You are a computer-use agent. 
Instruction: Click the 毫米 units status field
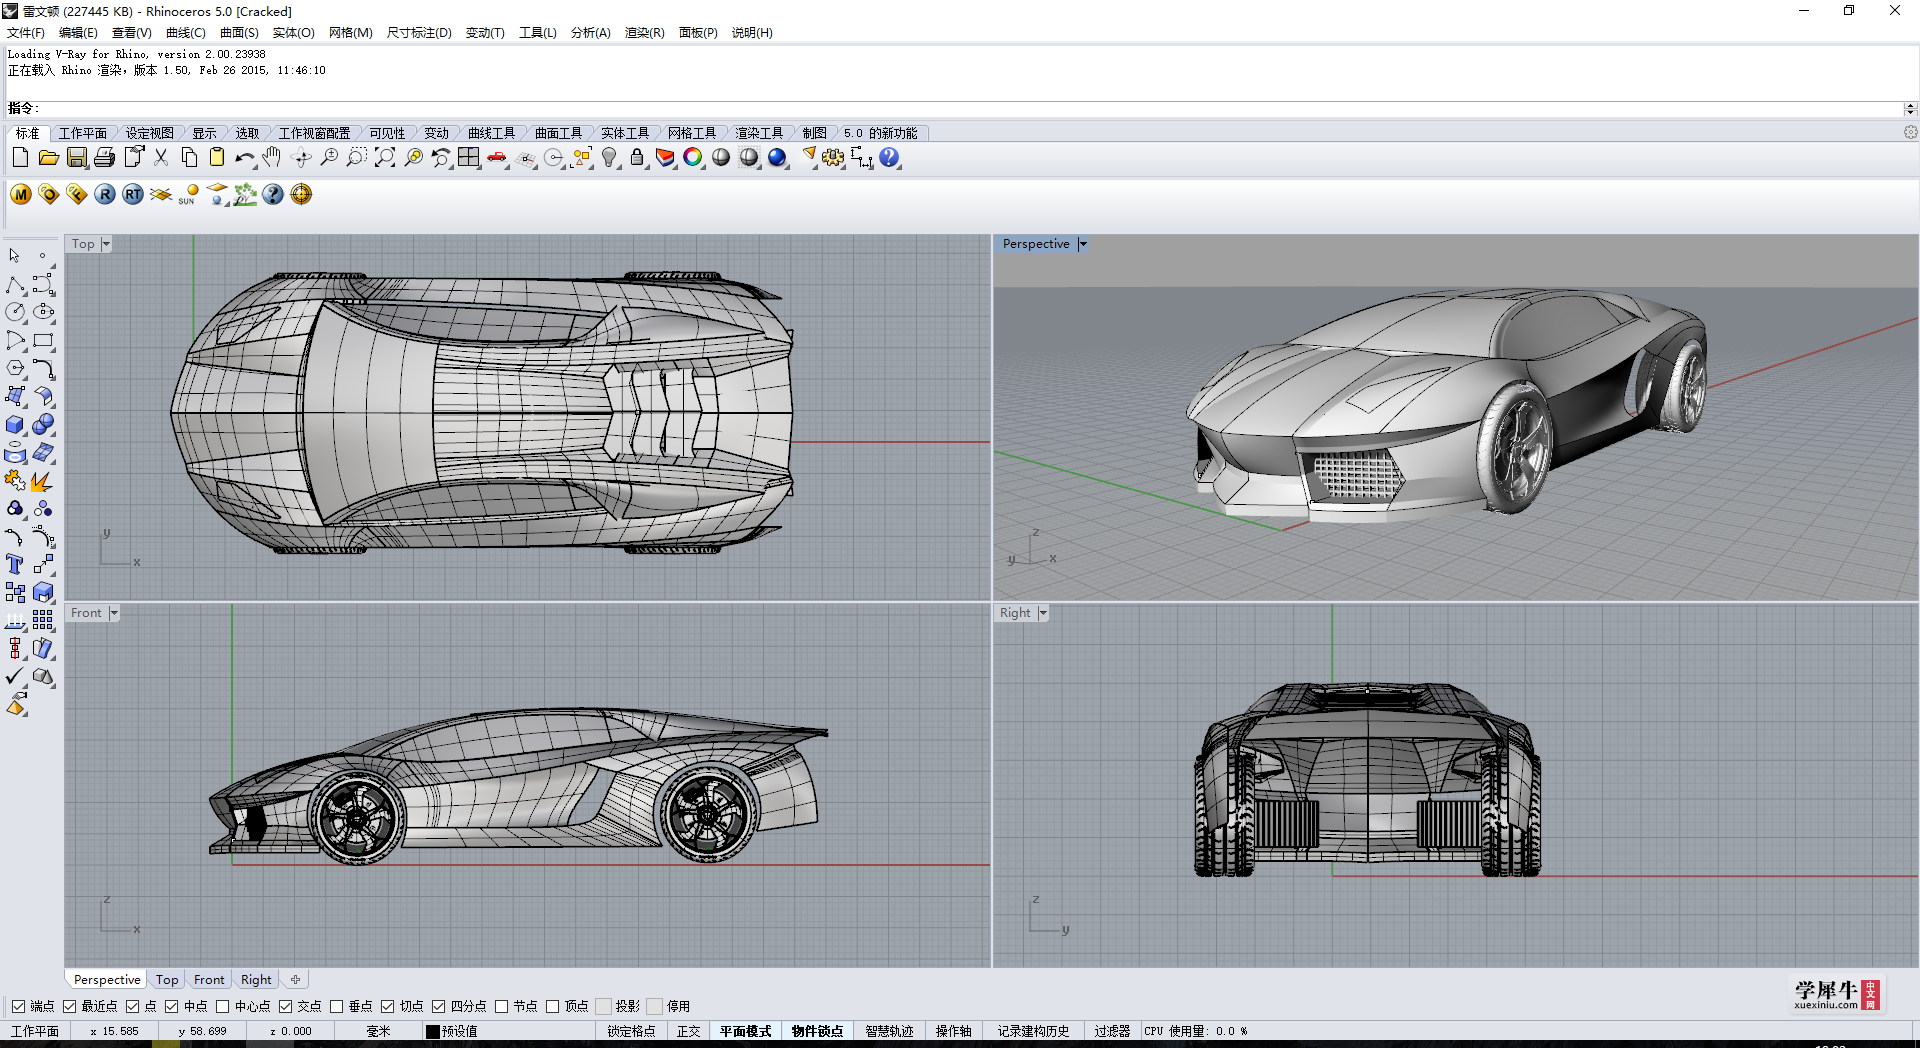[378, 1031]
